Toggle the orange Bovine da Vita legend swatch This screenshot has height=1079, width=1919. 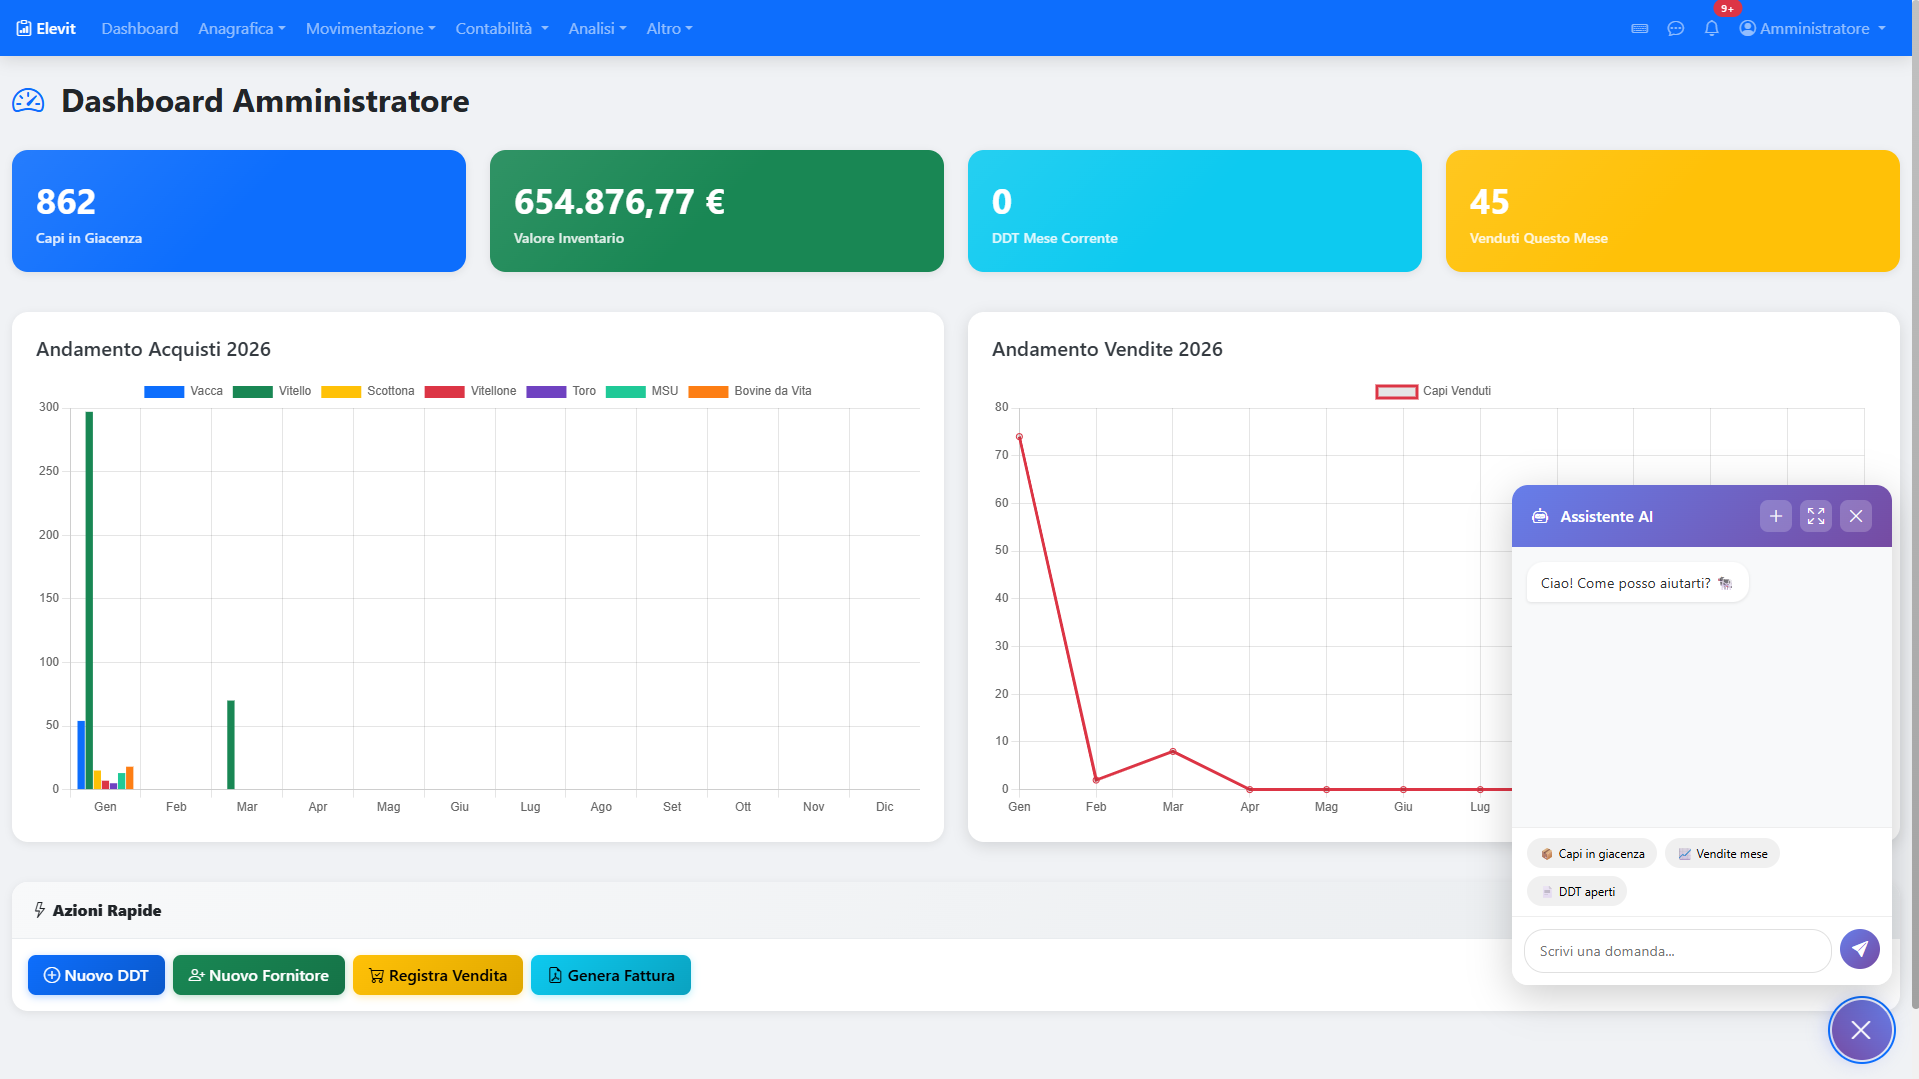[x=708, y=391]
